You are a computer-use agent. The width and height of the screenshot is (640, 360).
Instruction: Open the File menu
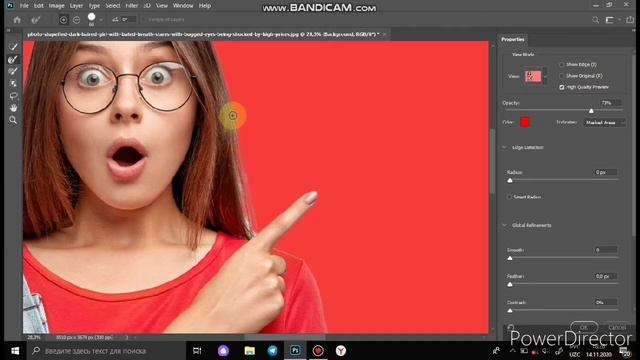tap(24, 6)
